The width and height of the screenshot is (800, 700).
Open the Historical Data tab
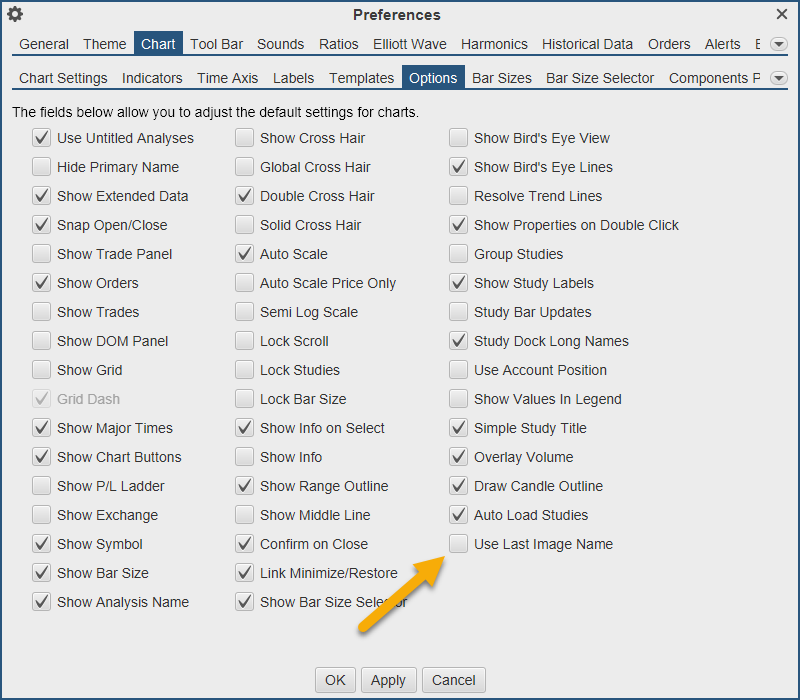coord(587,44)
